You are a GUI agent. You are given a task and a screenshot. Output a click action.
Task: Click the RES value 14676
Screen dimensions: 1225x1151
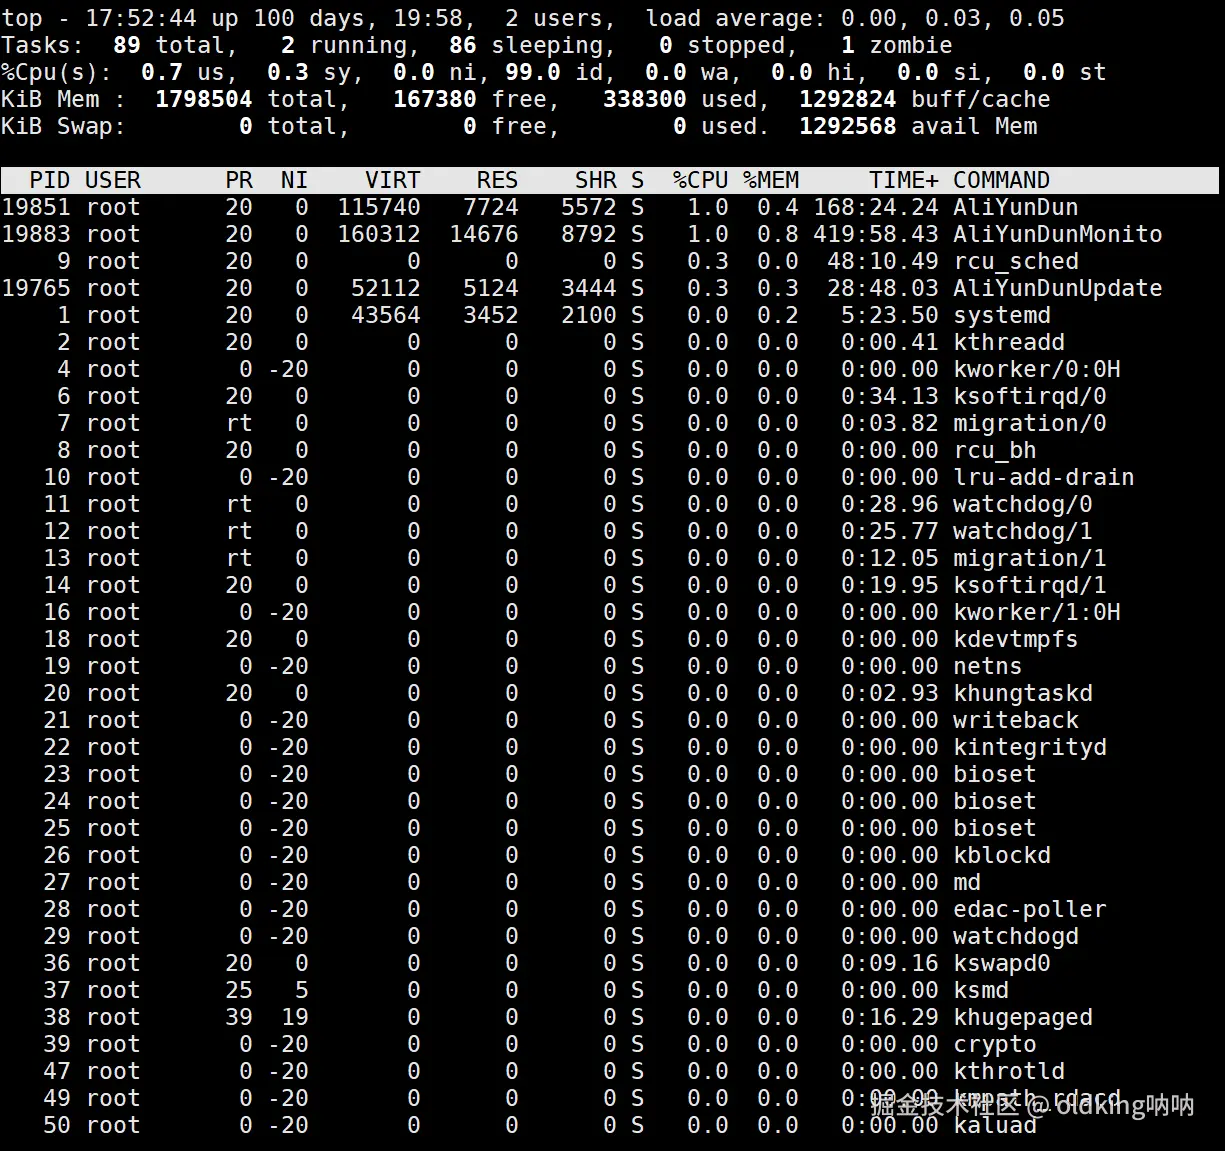[x=484, y=234]
